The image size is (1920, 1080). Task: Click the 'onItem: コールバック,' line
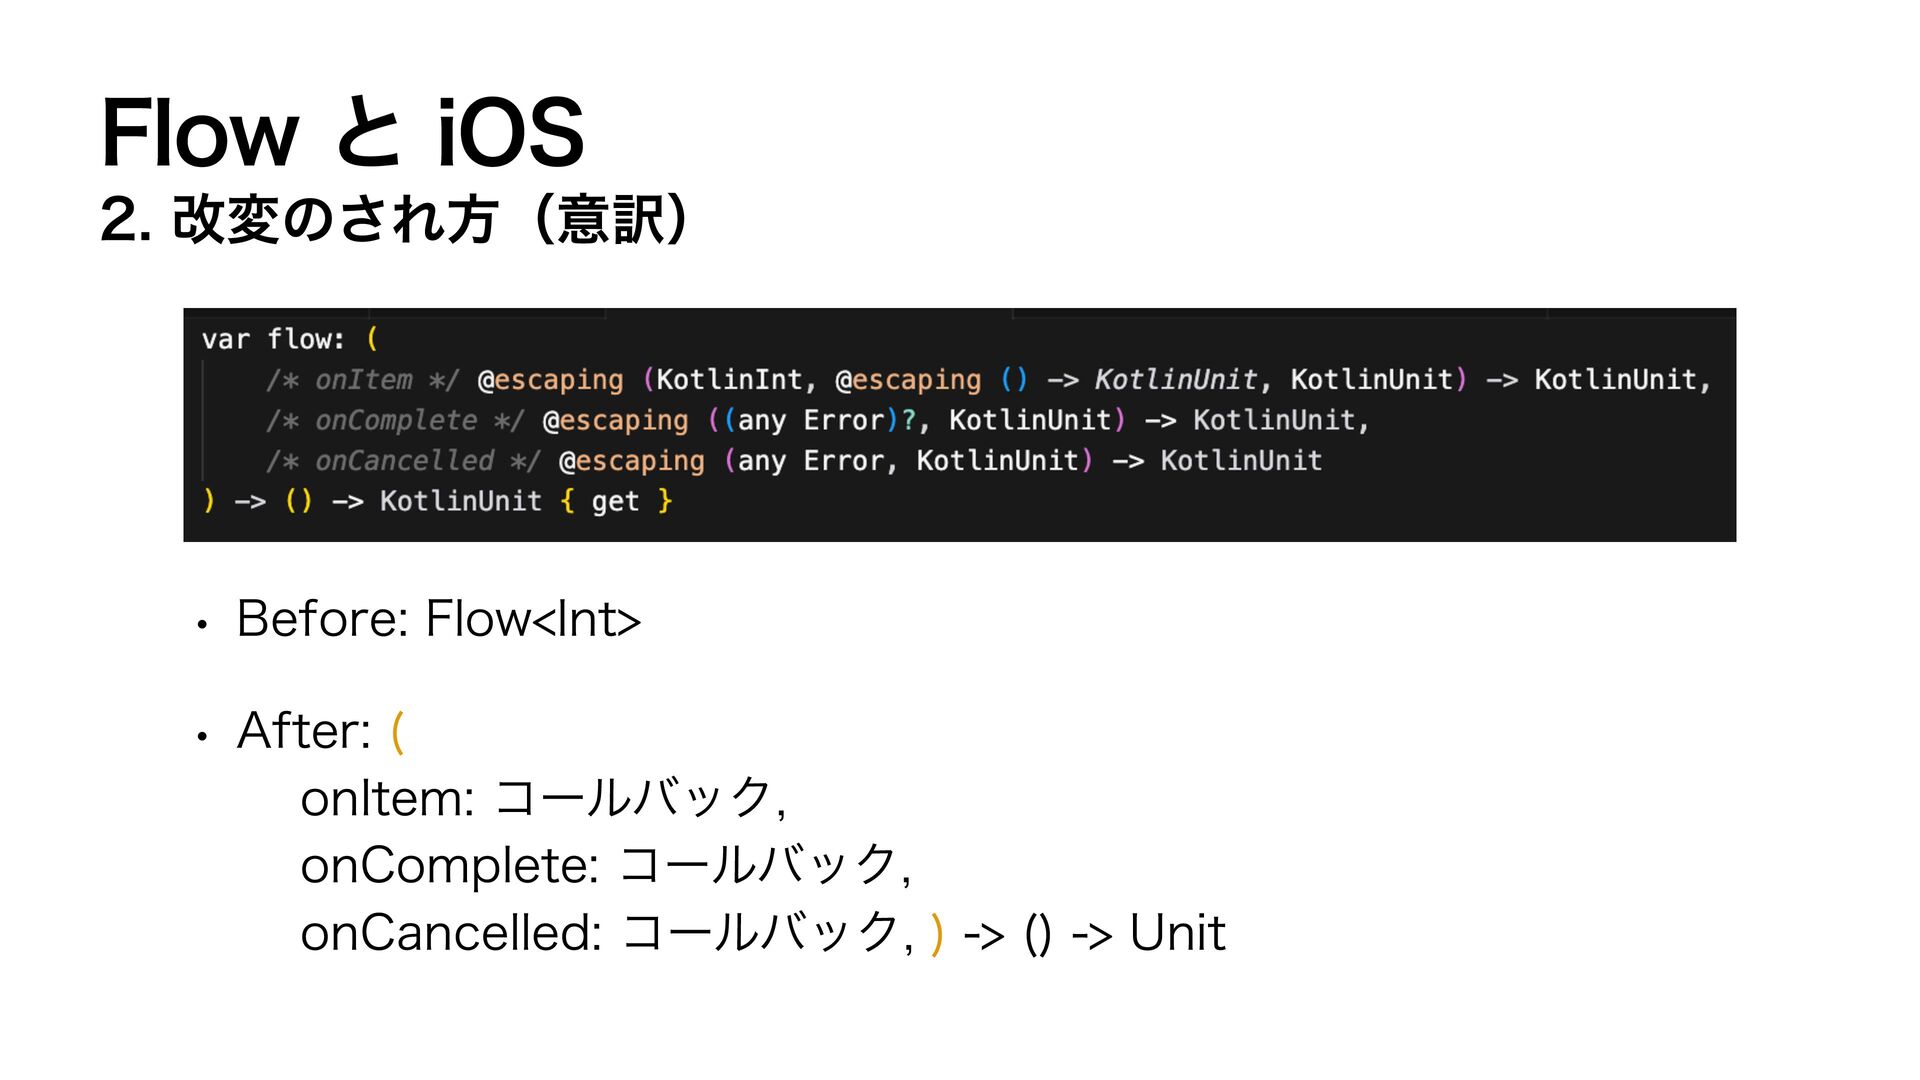point(544,798)
